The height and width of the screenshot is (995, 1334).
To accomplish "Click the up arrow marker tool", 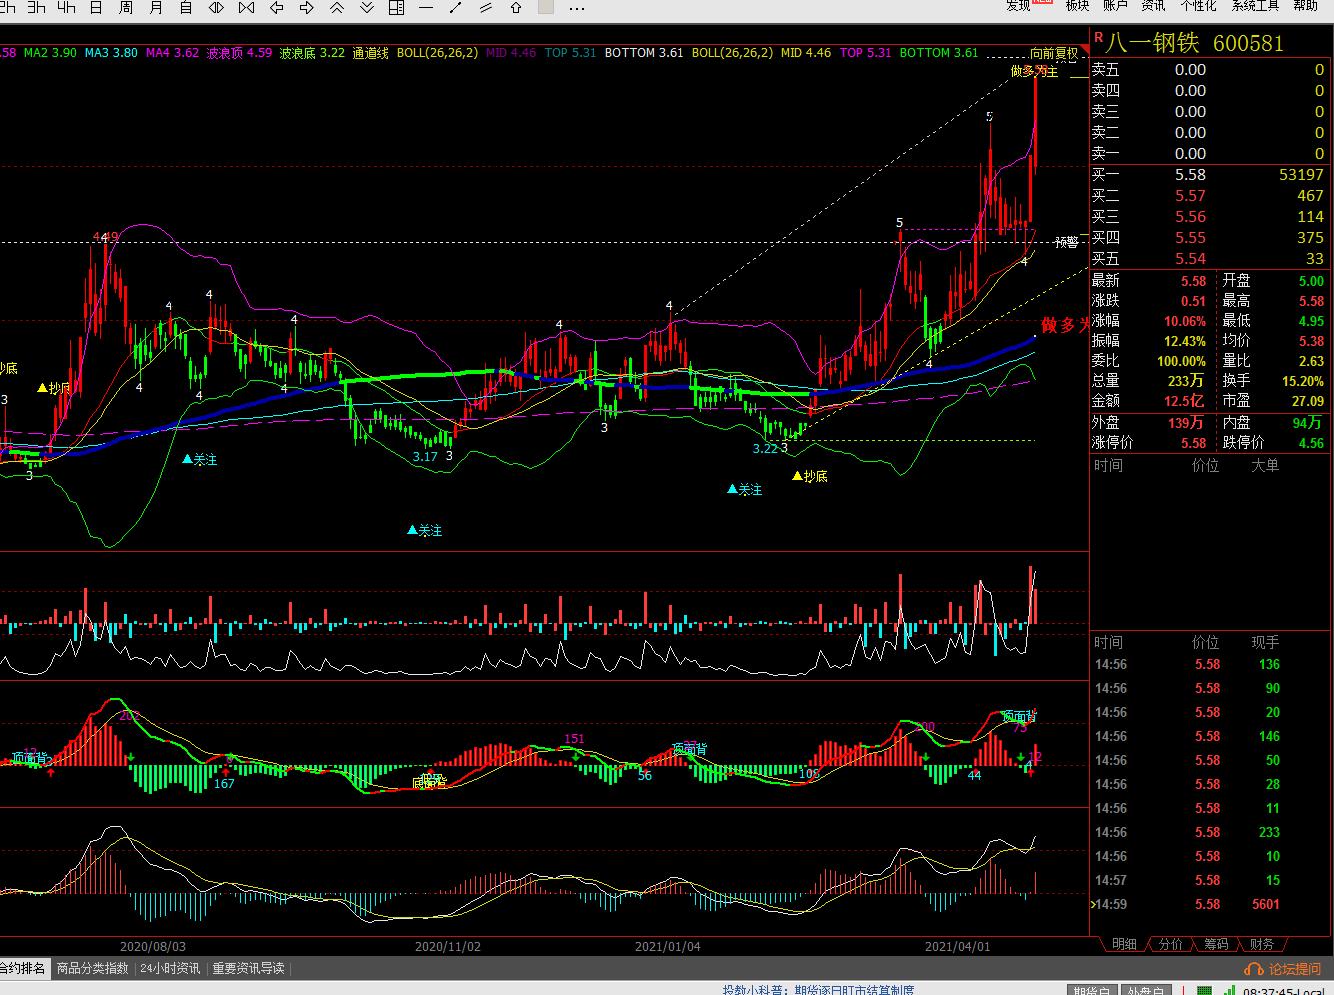I will point(516,7).
